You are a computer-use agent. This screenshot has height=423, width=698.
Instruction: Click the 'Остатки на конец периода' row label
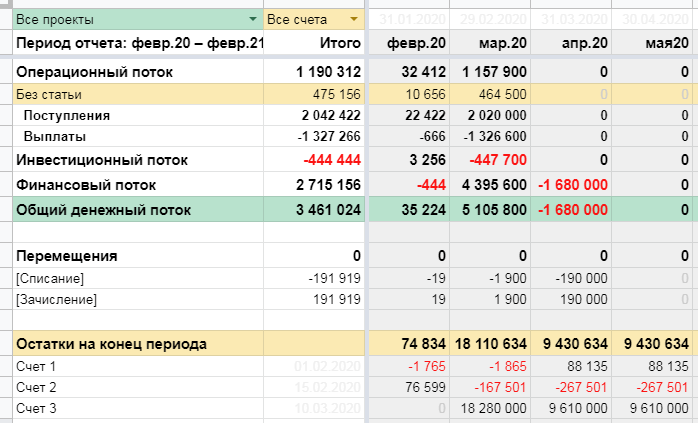pyautogui.click(x=111, y=344)
